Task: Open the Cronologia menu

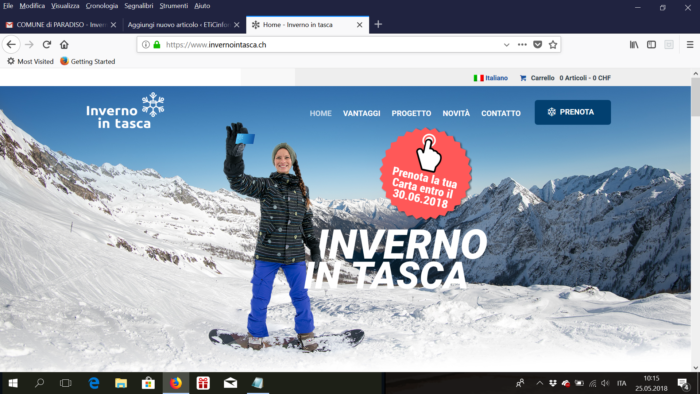Action: [x=102, y=6]
